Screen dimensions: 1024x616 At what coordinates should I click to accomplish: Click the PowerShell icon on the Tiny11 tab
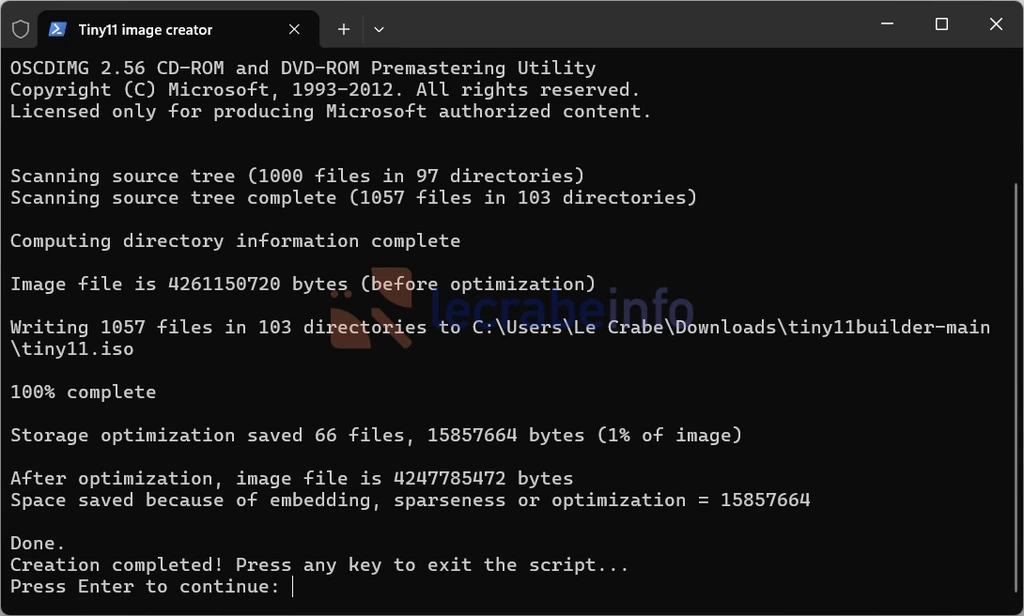coord(57,29)
